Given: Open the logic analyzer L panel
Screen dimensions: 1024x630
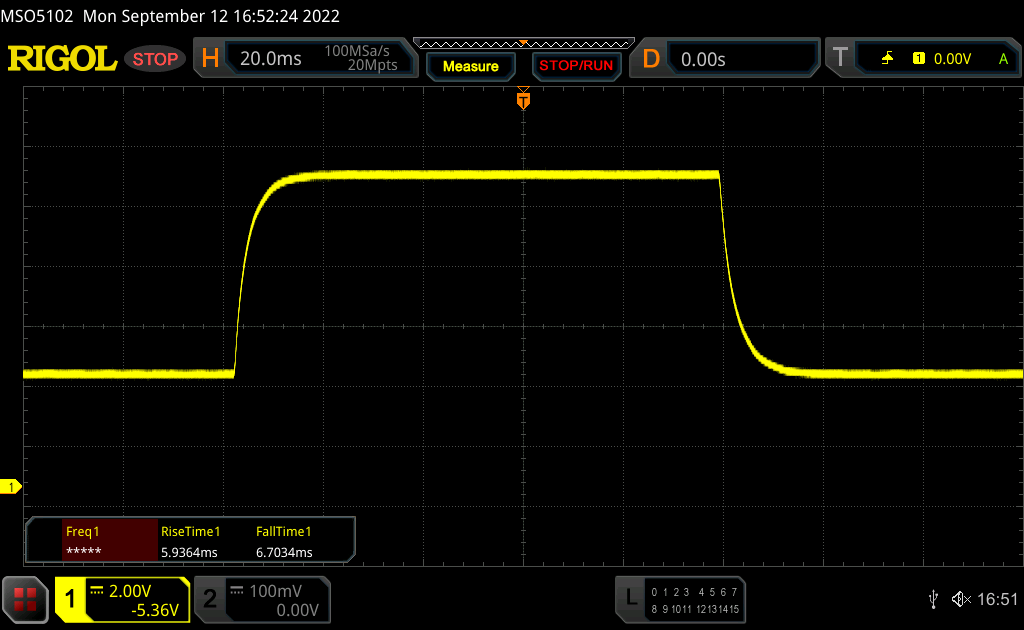Looking at the screenshot, I should 631,597.
